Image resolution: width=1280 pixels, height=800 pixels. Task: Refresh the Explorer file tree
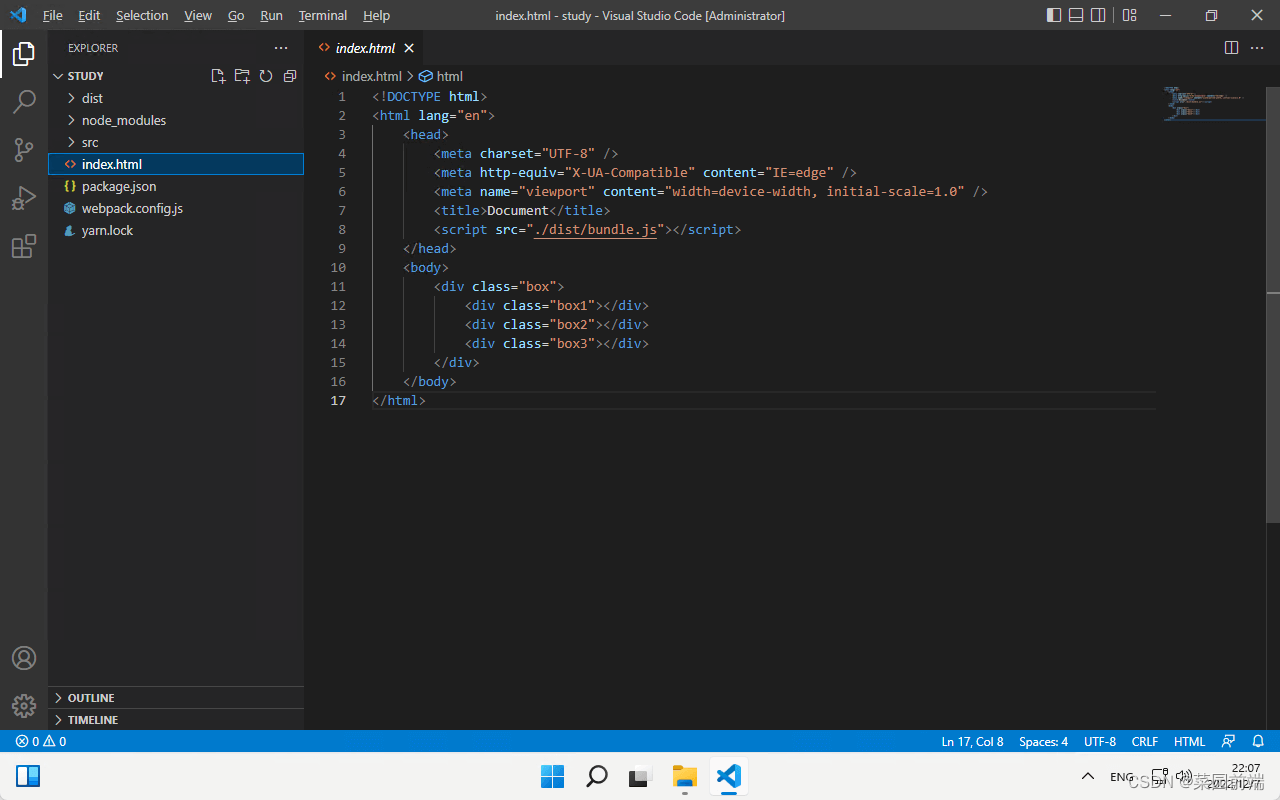(266, 76)
